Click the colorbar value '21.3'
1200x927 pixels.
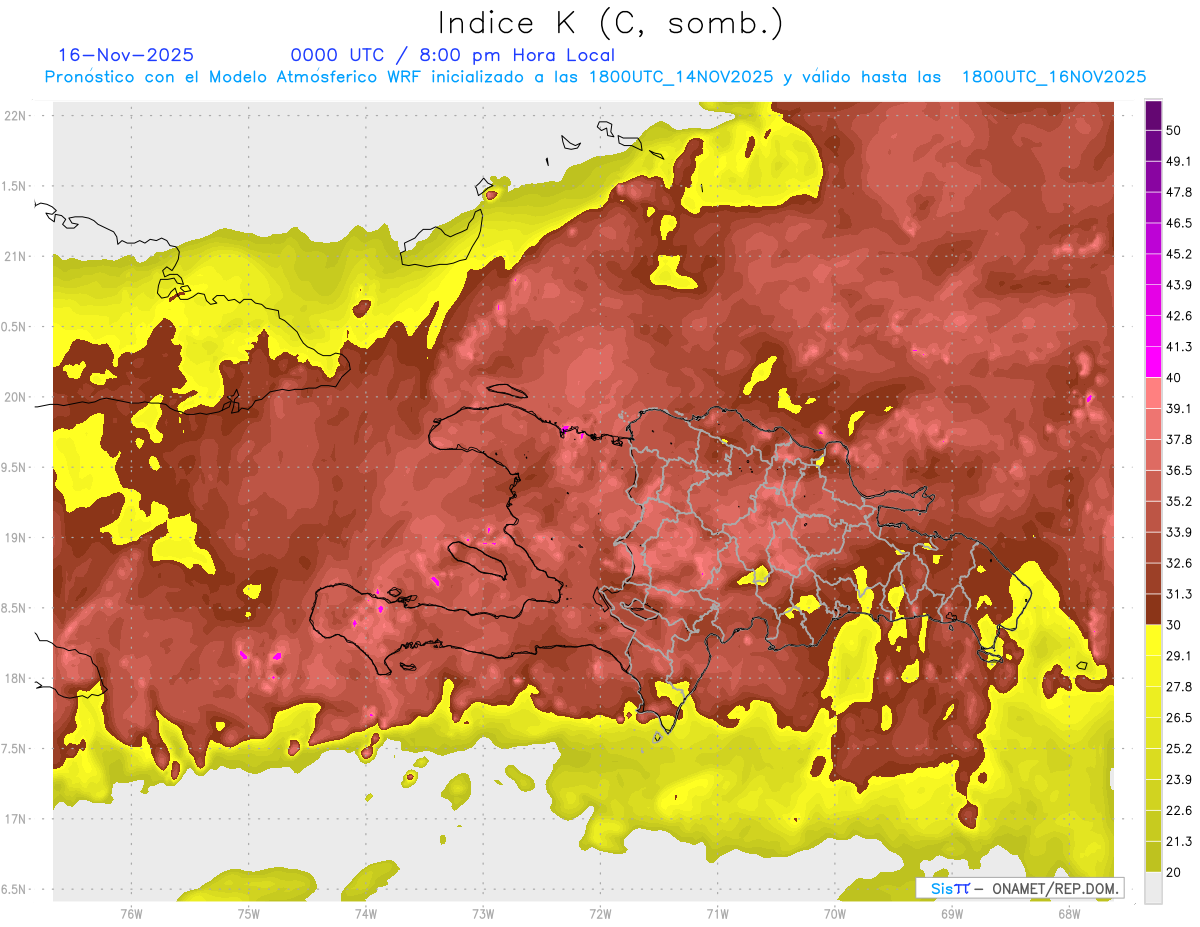tap(1179, 842)
